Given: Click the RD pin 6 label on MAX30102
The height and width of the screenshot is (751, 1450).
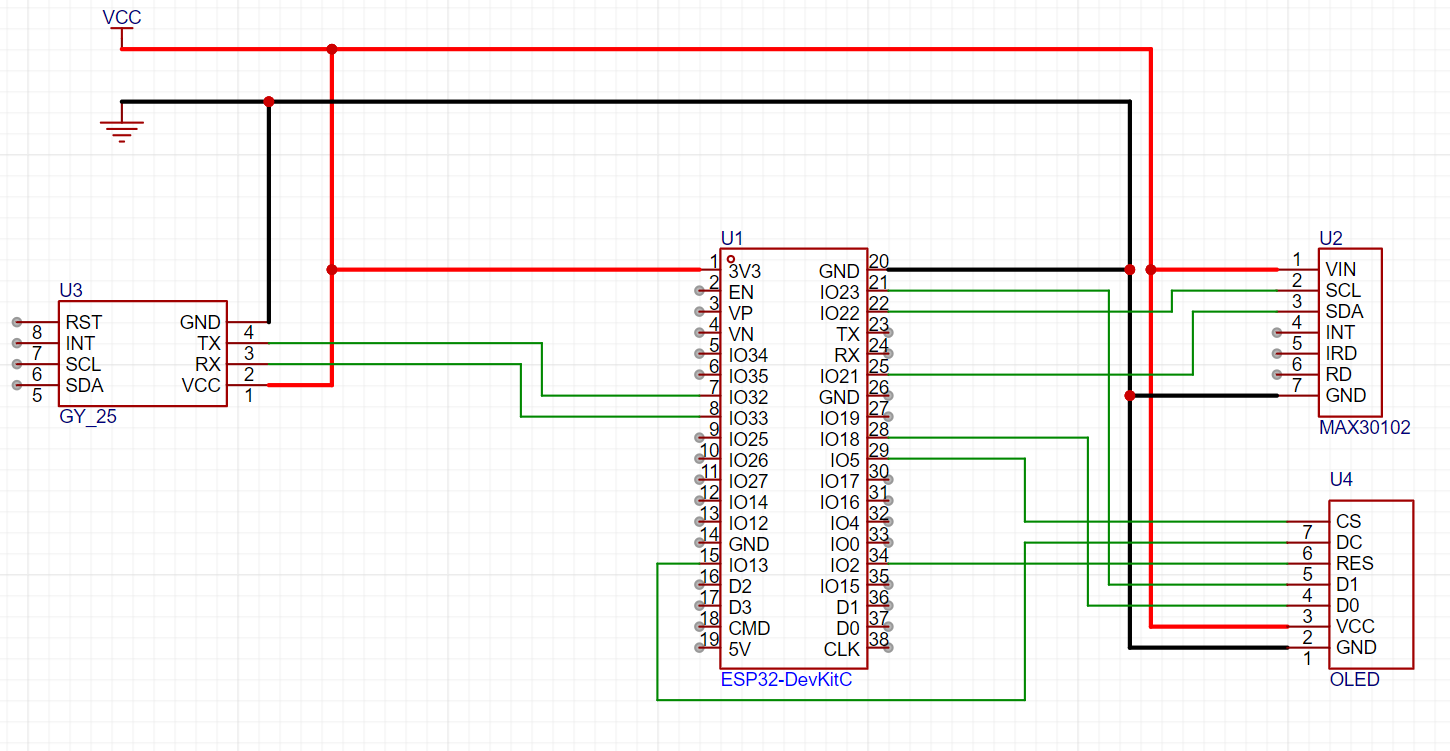Looking at the screenshot, I should point(1339,374).
